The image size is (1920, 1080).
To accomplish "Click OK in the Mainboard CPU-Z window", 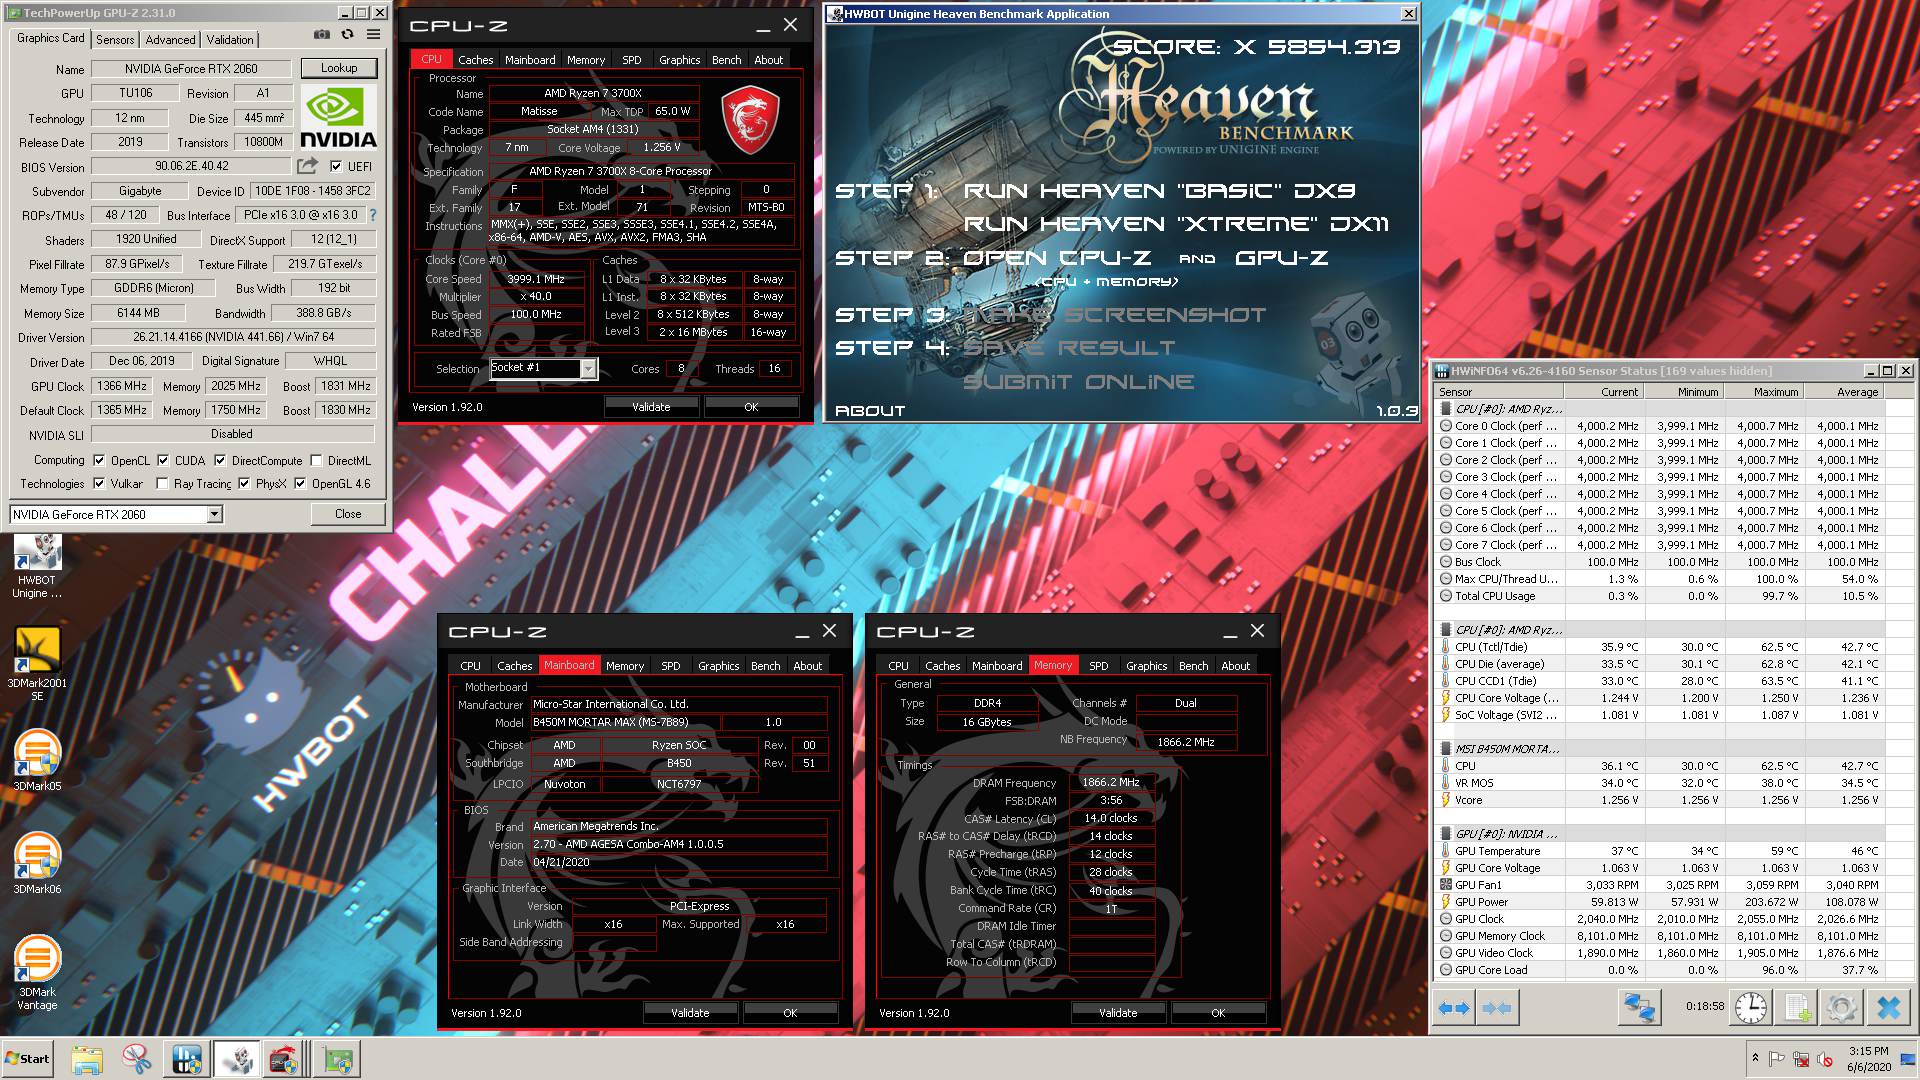I will (x=790, y=1013).
